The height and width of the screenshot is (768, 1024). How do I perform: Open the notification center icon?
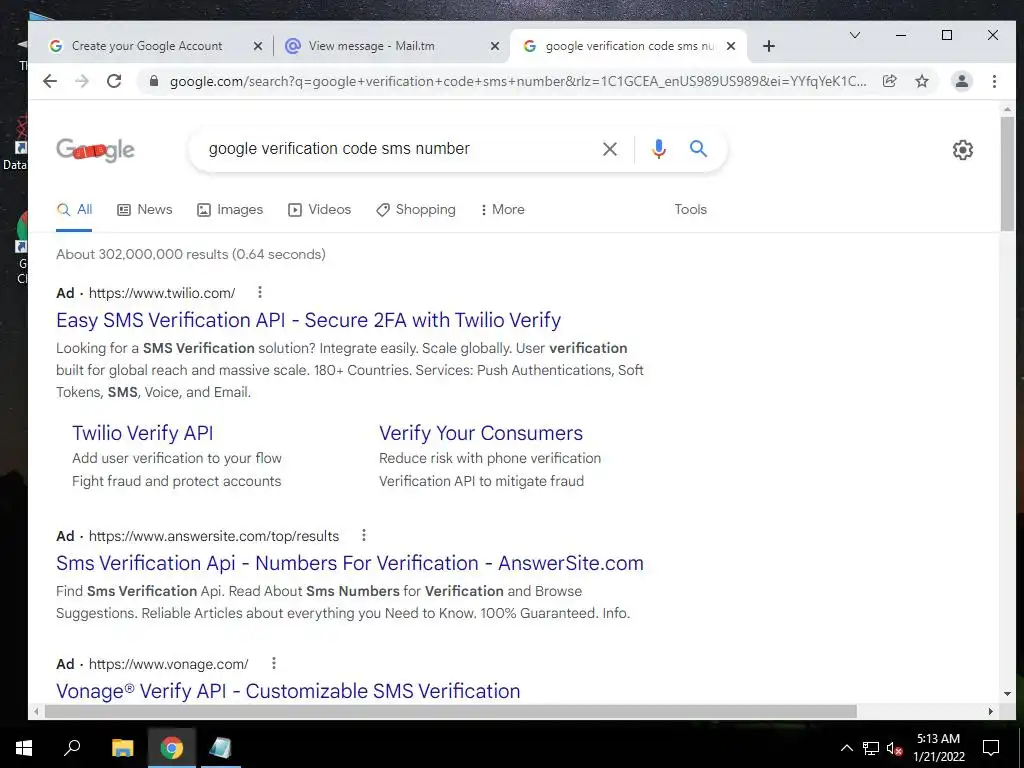coord(991,748)
